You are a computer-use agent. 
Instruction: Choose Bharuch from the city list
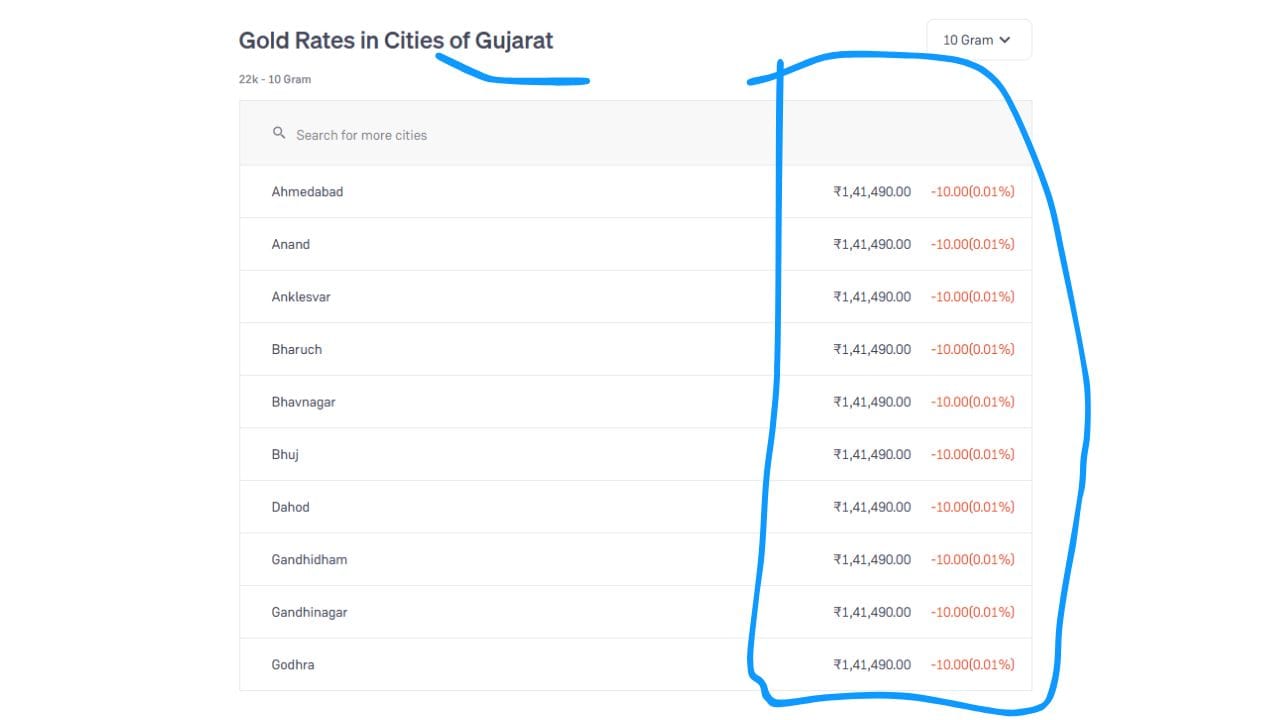[635, 349]
